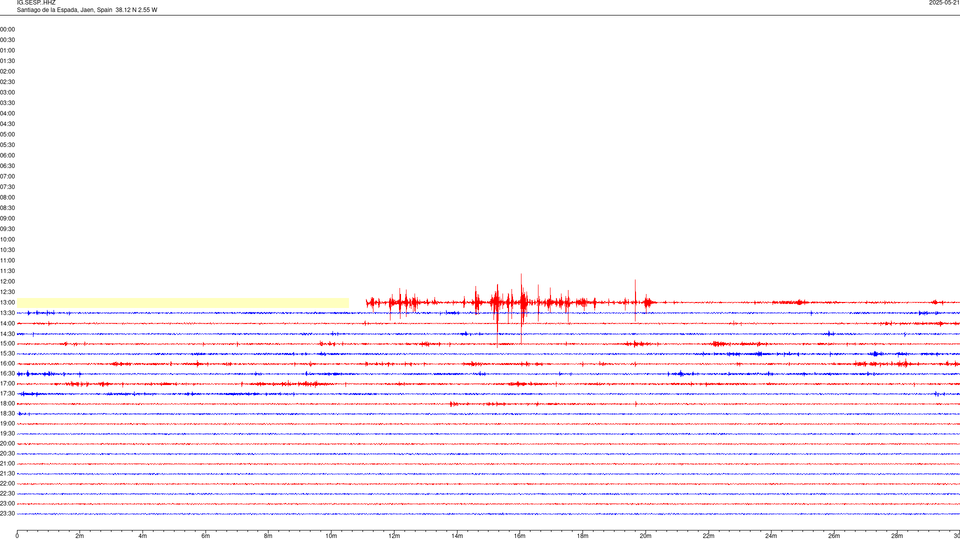Click the 06:30 time label
Viewport: 960px width, 540px height.
tap(7, 165)
